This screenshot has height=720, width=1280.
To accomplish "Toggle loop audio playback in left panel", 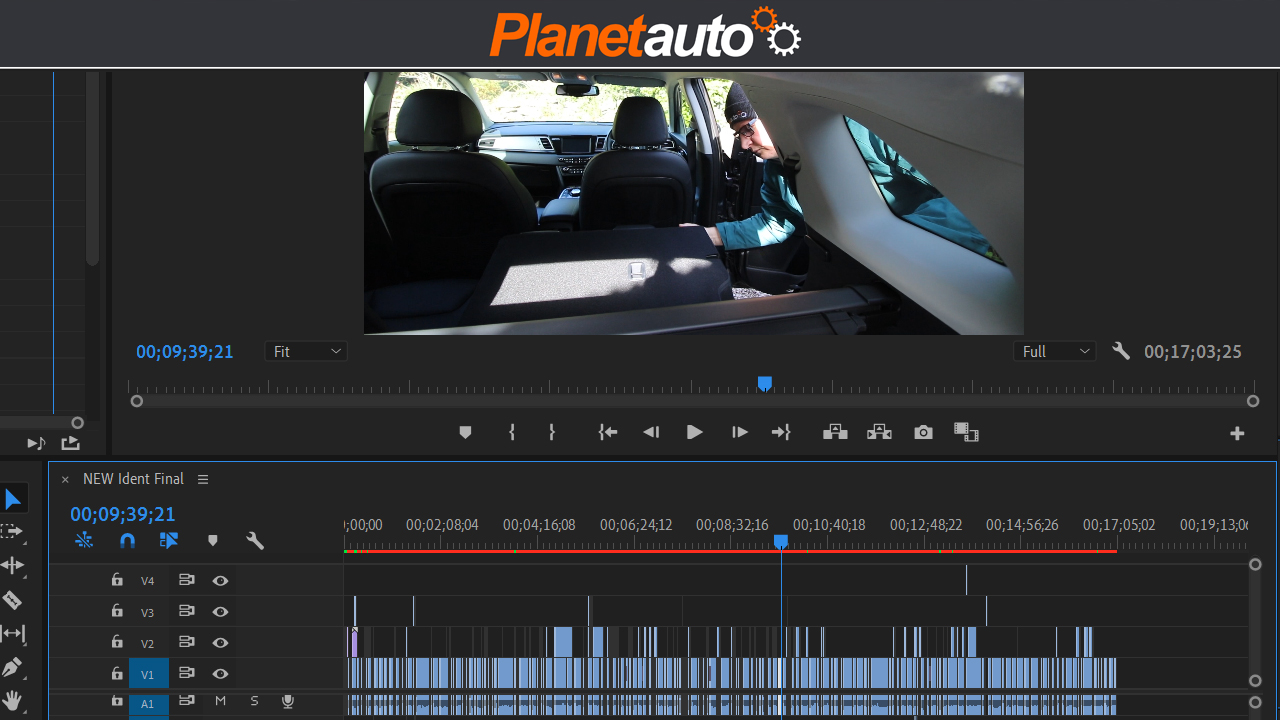I will [x=70, y=443].
